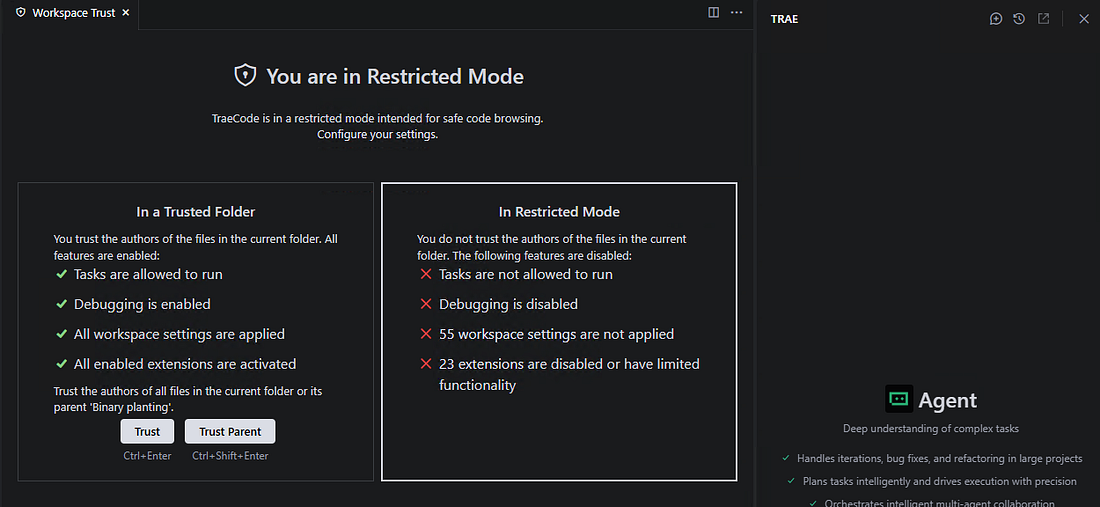This screenshot has width=1100, height=507.
Task: Click 'Plans tasks intelligently' feature line
Action: (937, 481)
